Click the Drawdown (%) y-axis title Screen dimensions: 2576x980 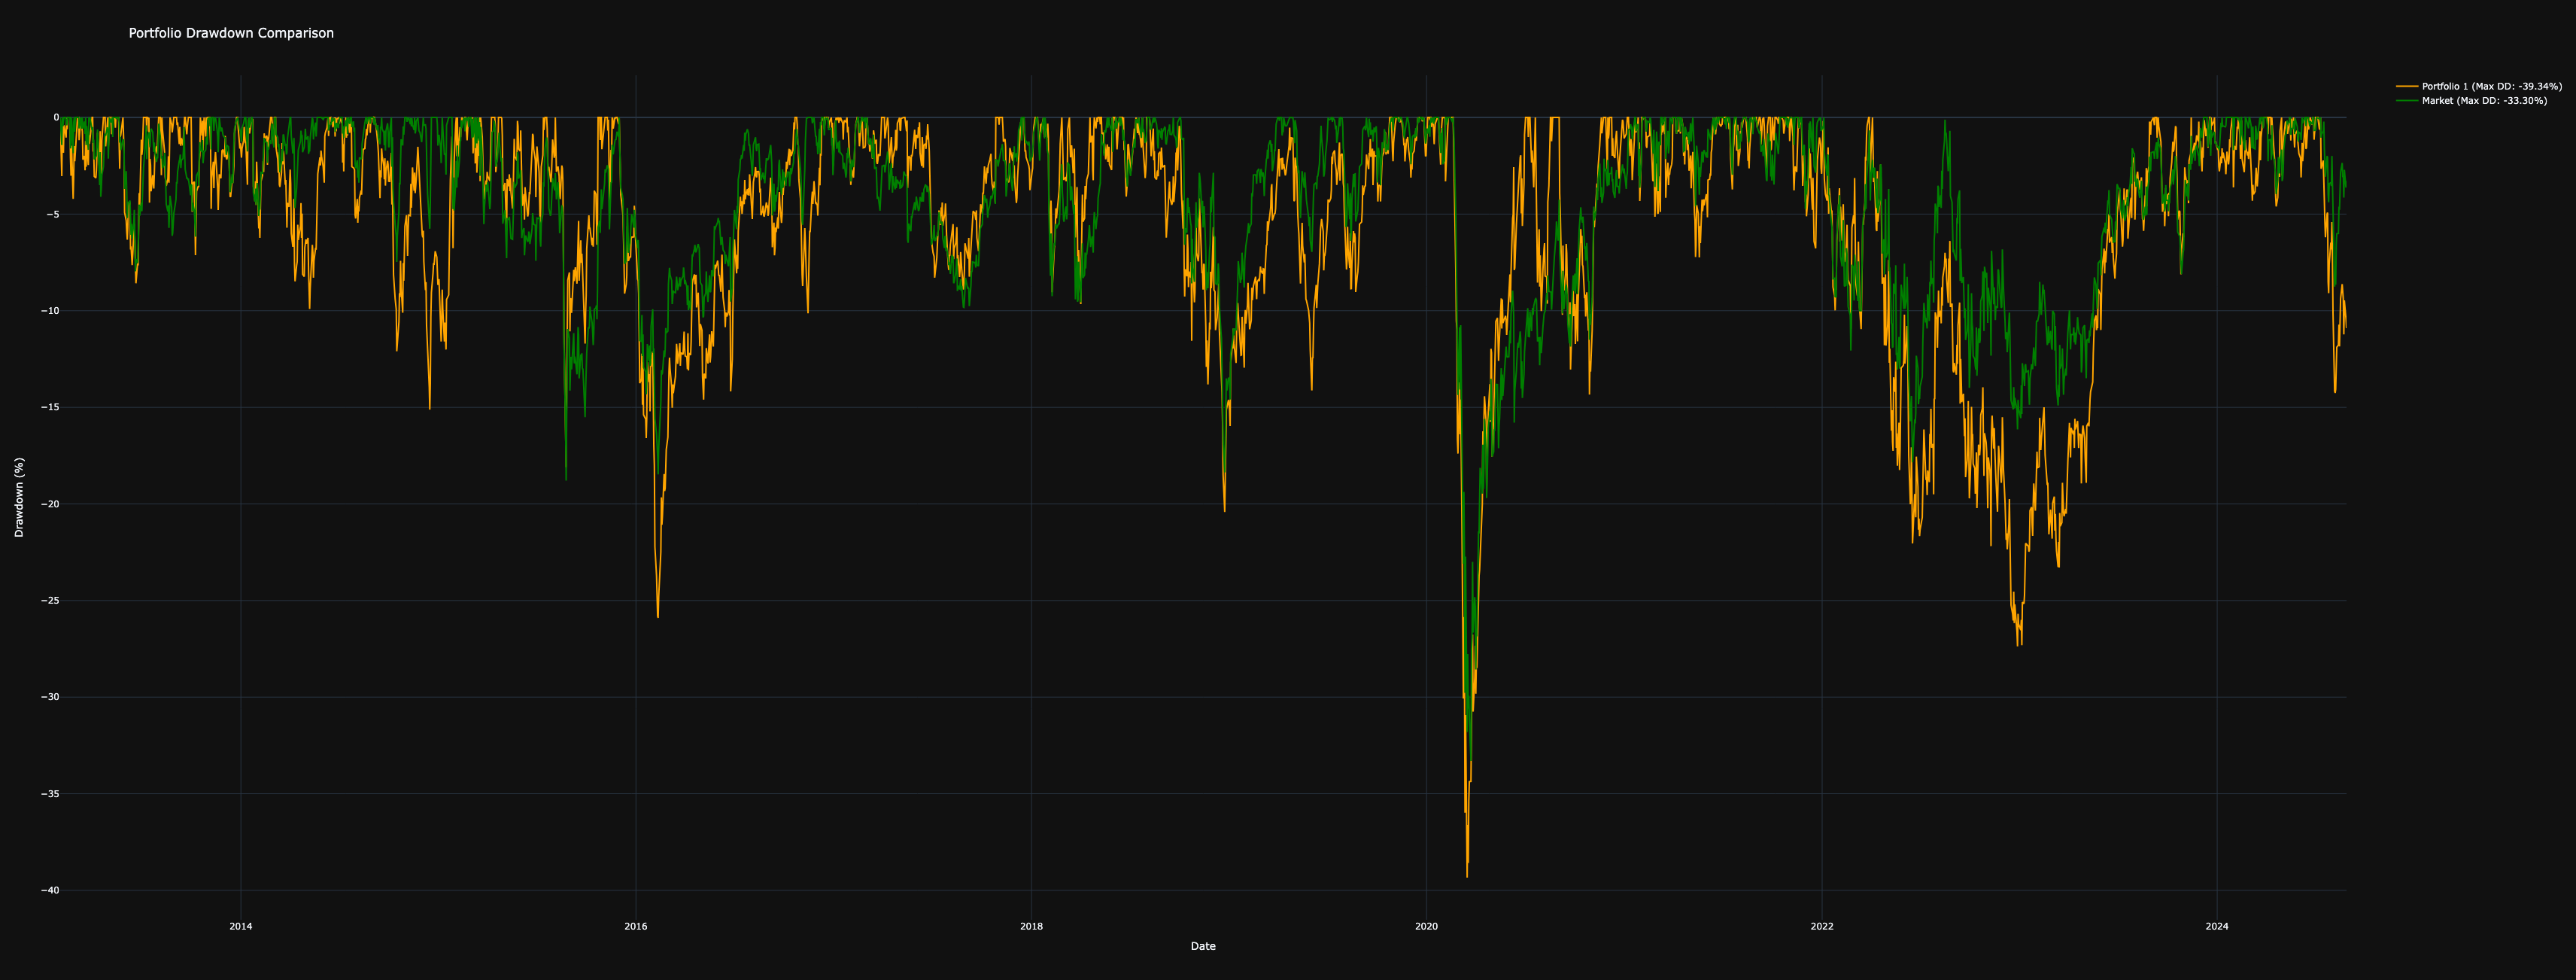tap(19, 497)
